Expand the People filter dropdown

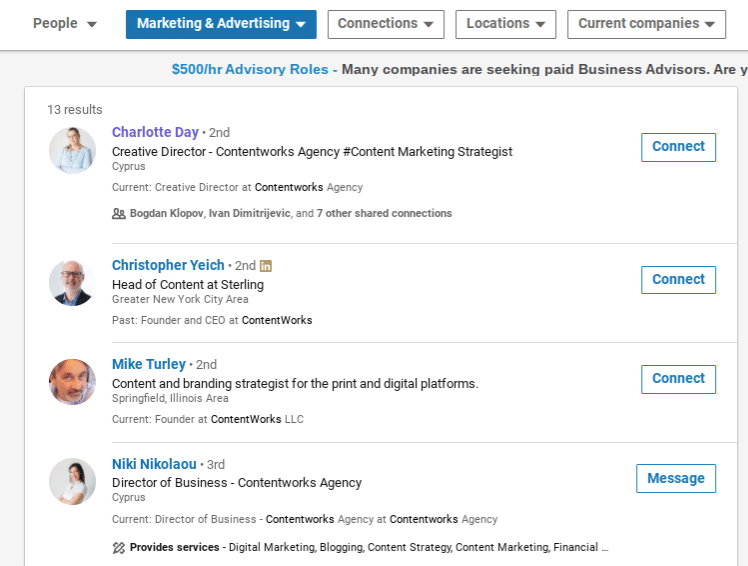pos(64,23)
